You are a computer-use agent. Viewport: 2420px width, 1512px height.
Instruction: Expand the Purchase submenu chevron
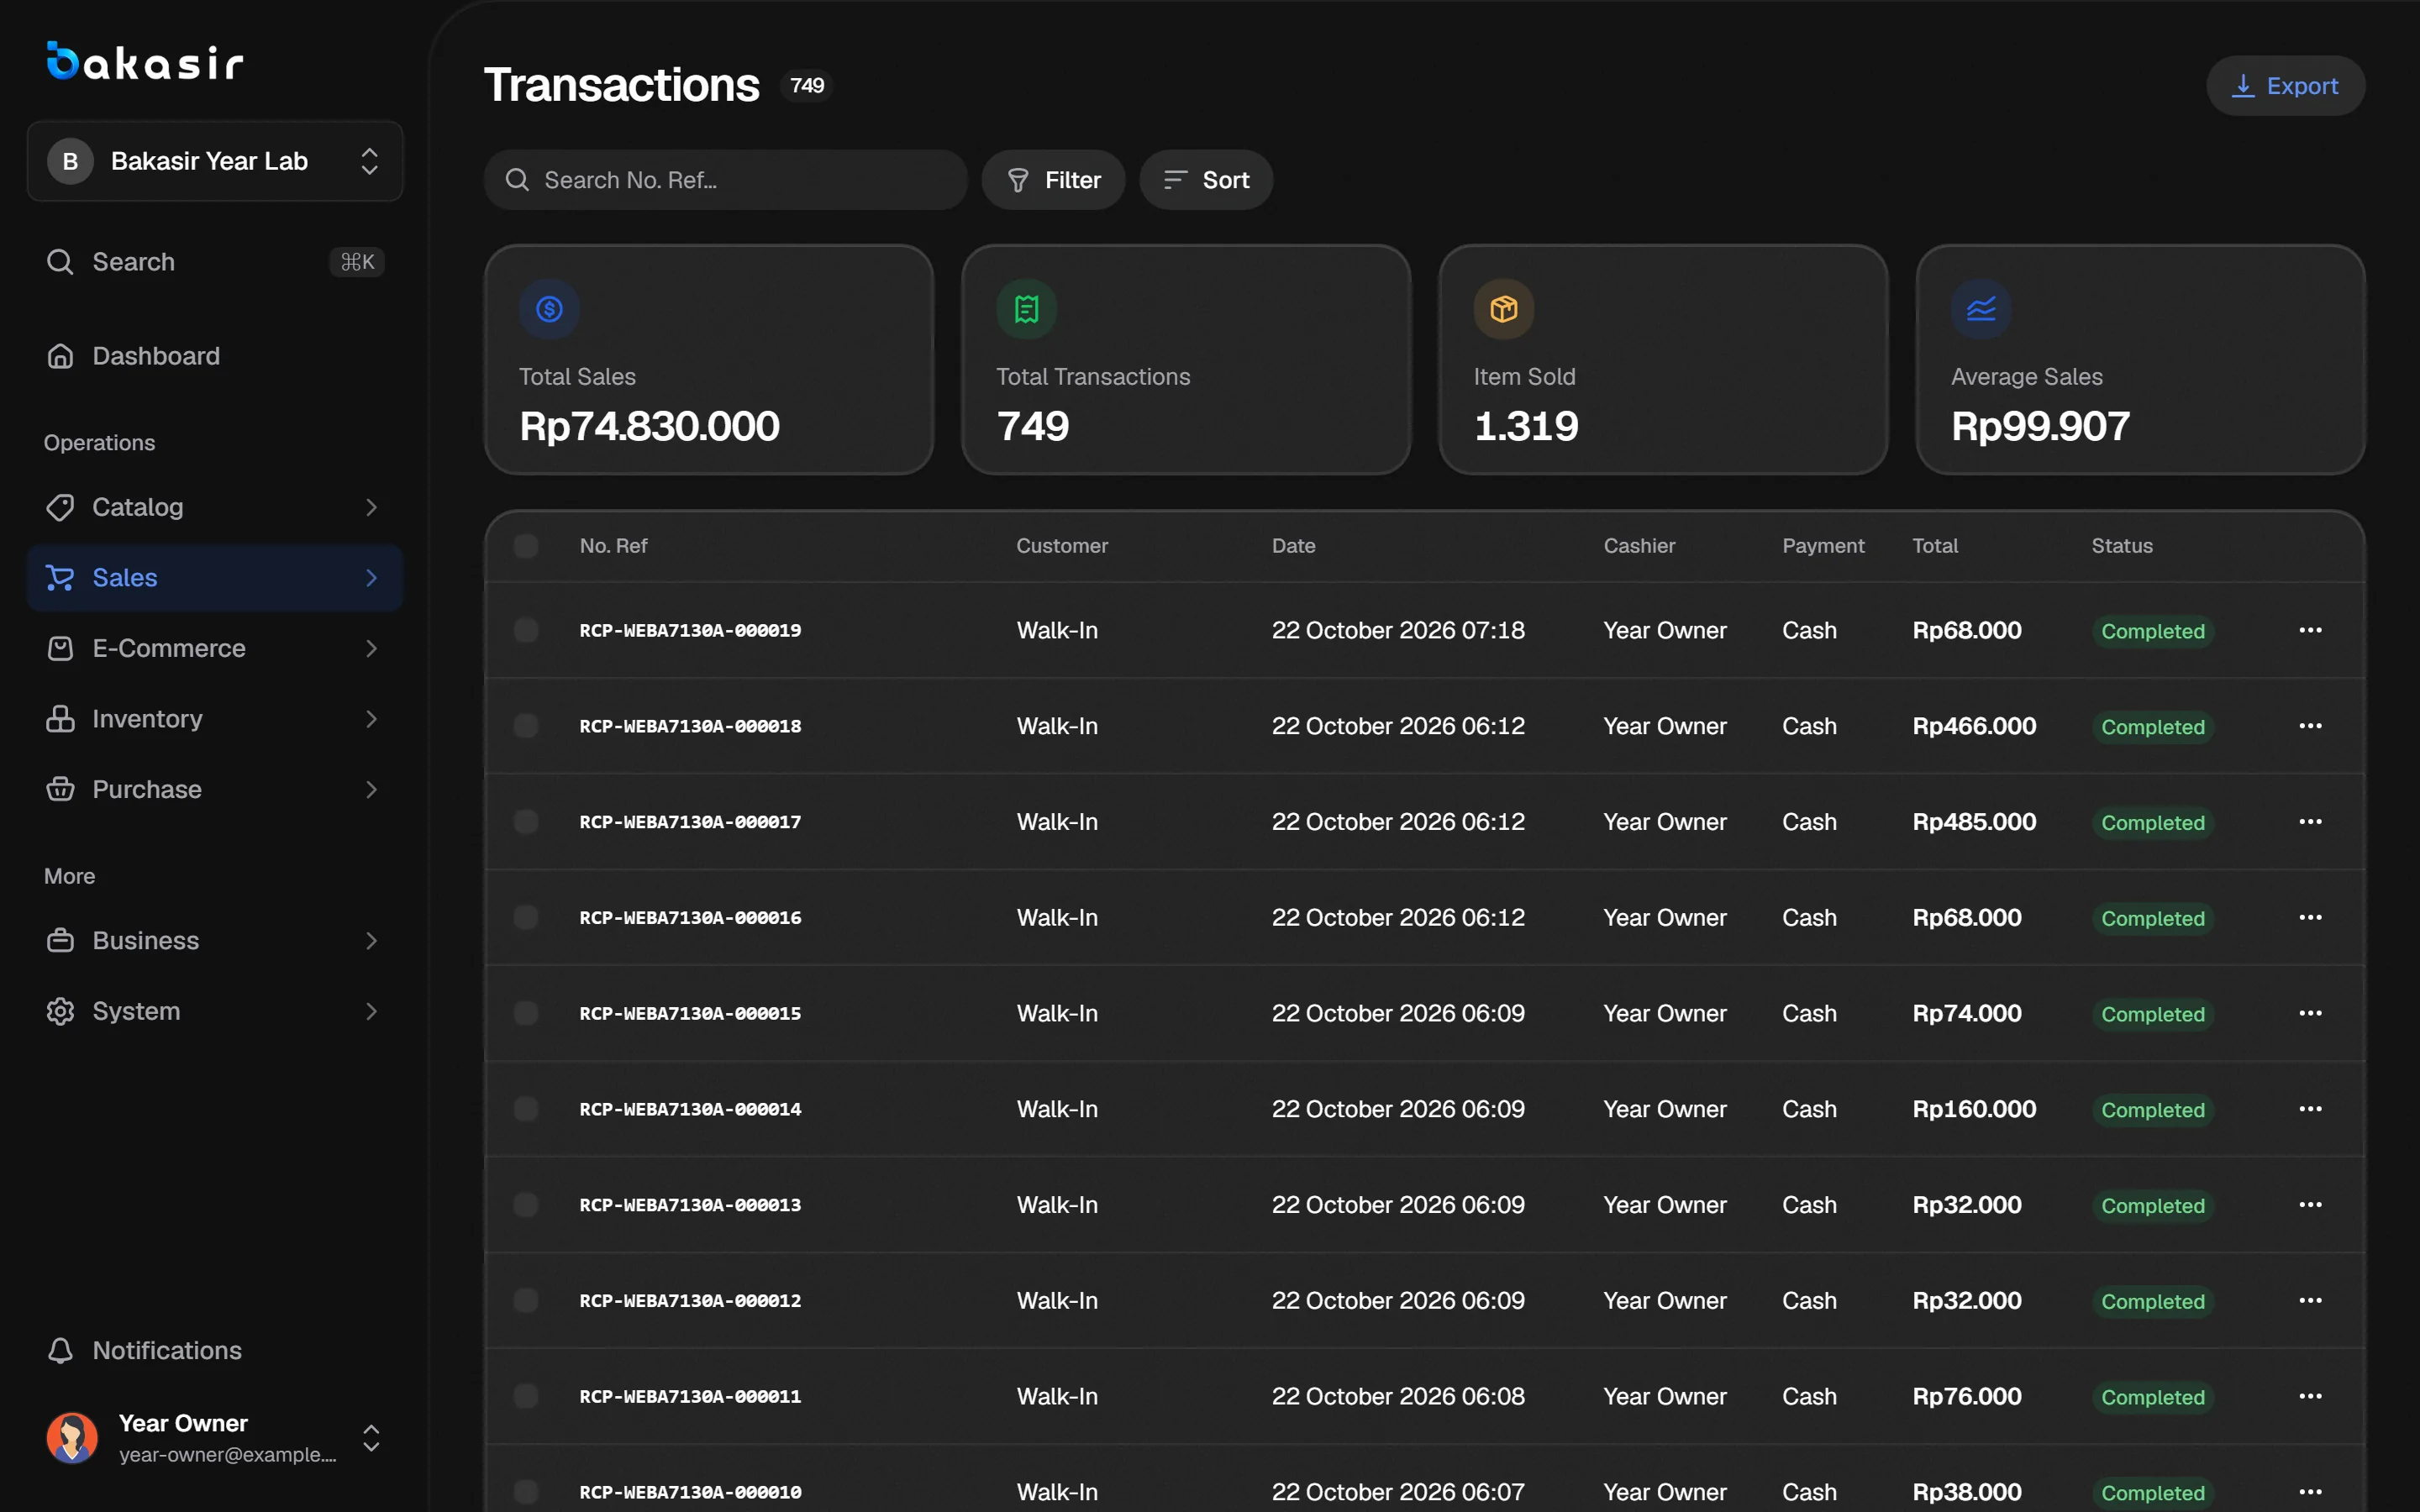tap(371, 790)
